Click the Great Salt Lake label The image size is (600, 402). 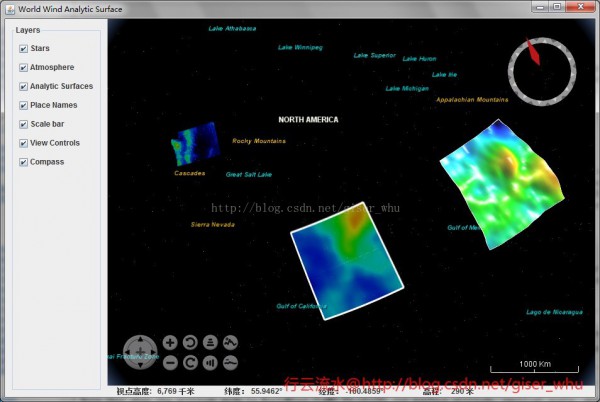[x=249, y=174]
